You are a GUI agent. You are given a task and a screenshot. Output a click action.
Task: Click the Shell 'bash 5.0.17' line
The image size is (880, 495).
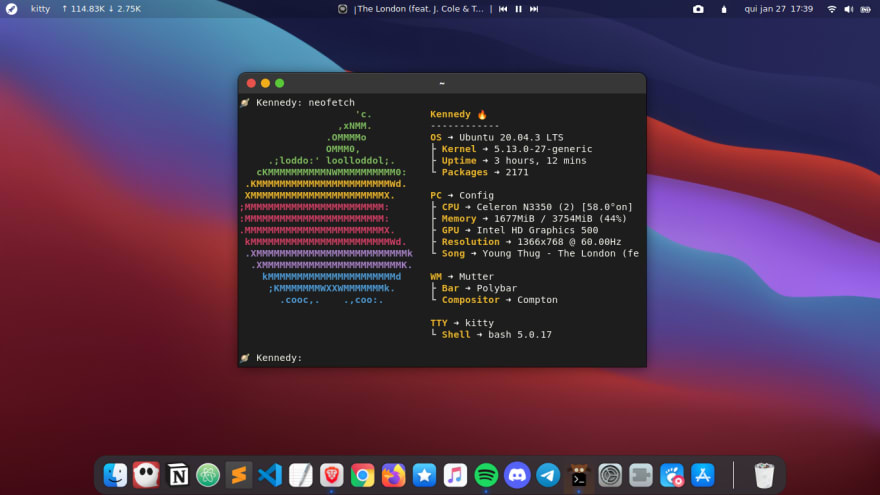(x=497, y=334)
